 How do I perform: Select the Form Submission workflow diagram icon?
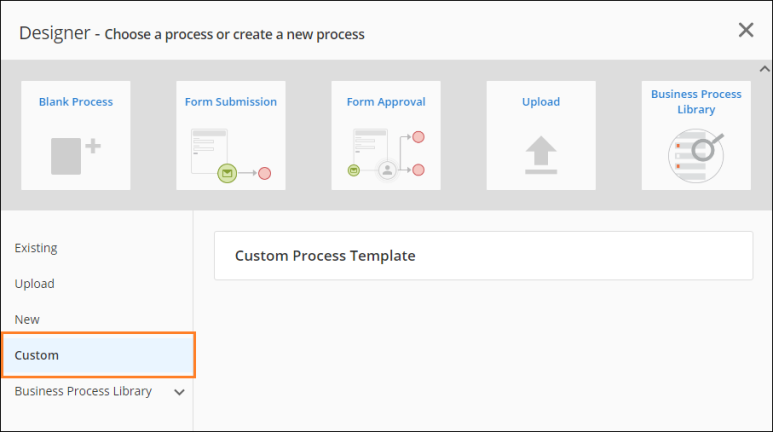click(231, 155)
